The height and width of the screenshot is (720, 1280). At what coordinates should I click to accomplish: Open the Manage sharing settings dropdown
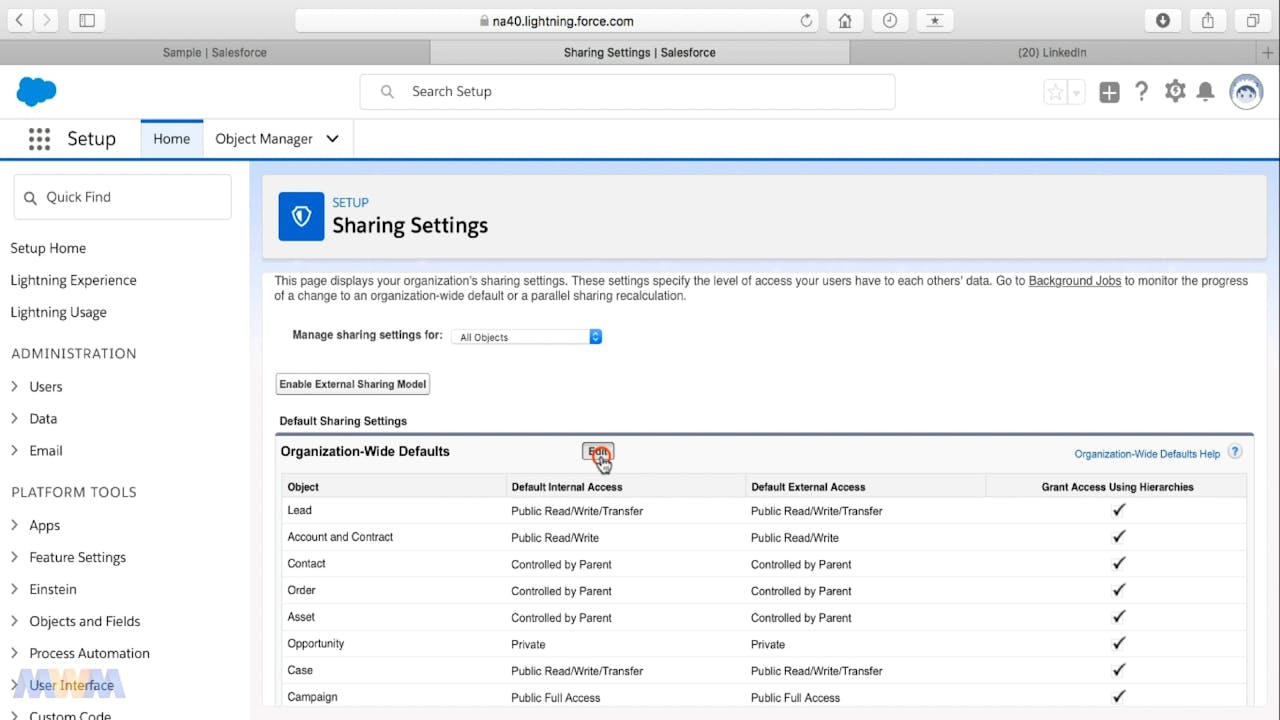coord(526,337)
